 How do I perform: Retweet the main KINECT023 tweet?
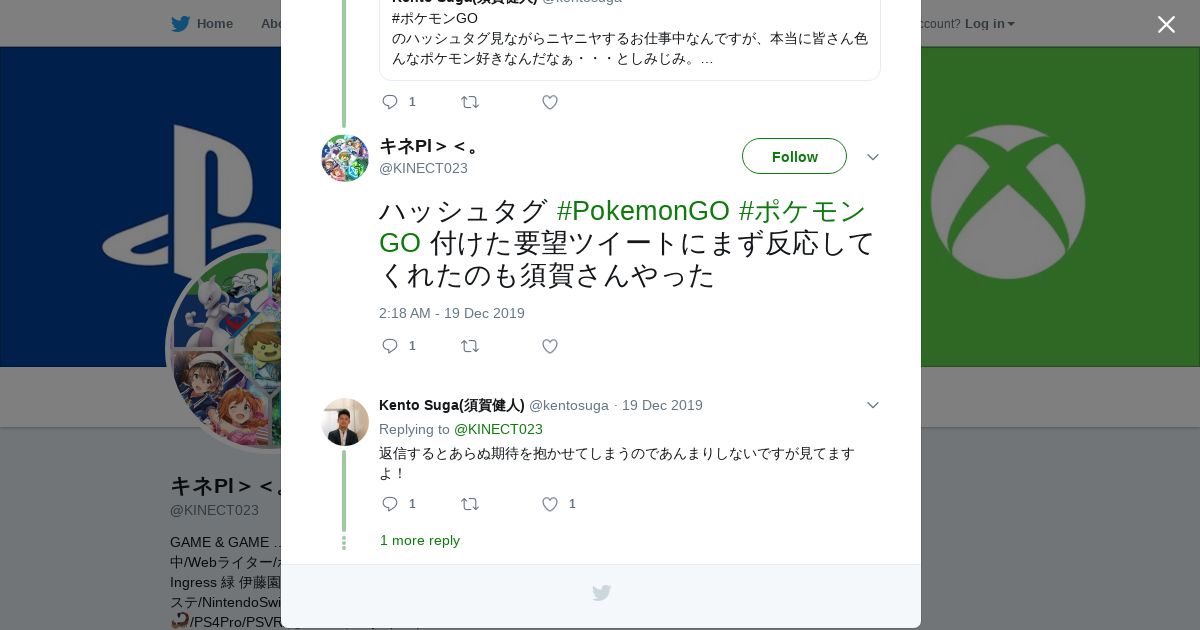point(470,346)
